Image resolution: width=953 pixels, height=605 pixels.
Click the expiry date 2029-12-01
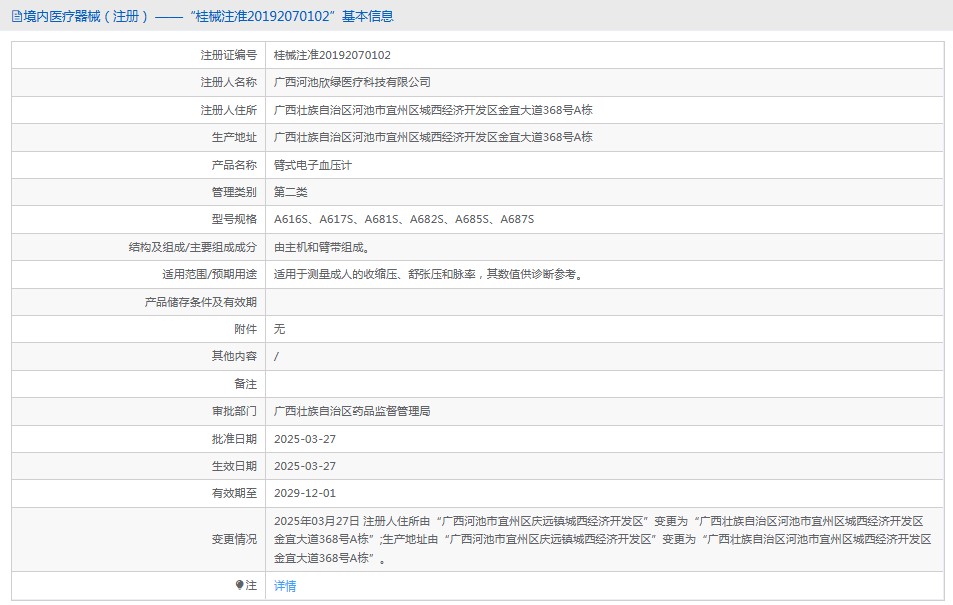click(304, 493)
